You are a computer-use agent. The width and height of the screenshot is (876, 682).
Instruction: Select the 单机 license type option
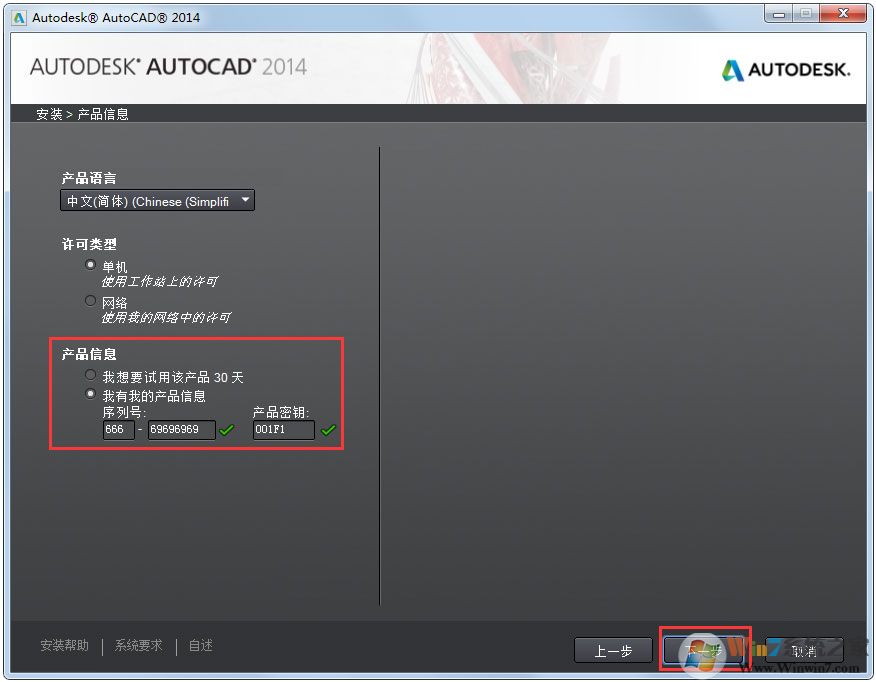[x=91, y=265]
